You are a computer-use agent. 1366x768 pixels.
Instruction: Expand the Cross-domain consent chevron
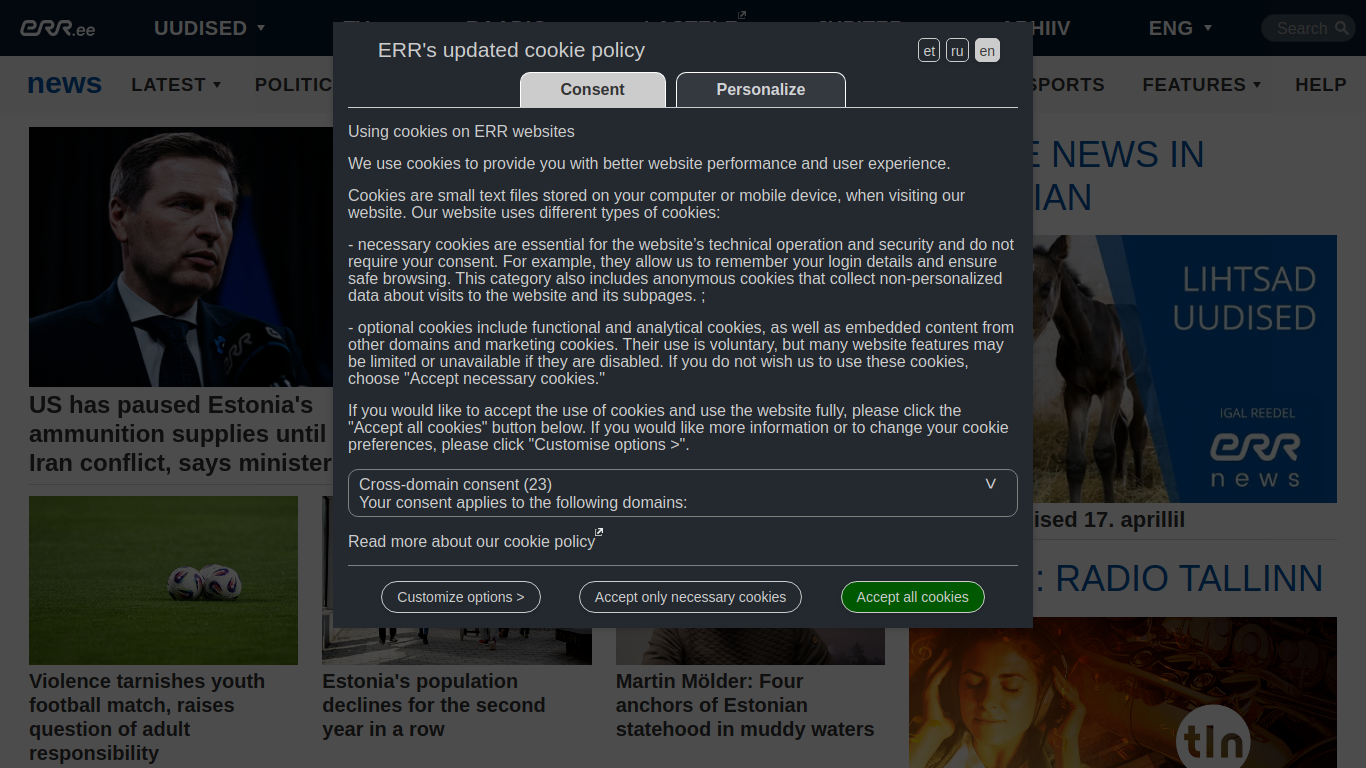click(991, 484)
